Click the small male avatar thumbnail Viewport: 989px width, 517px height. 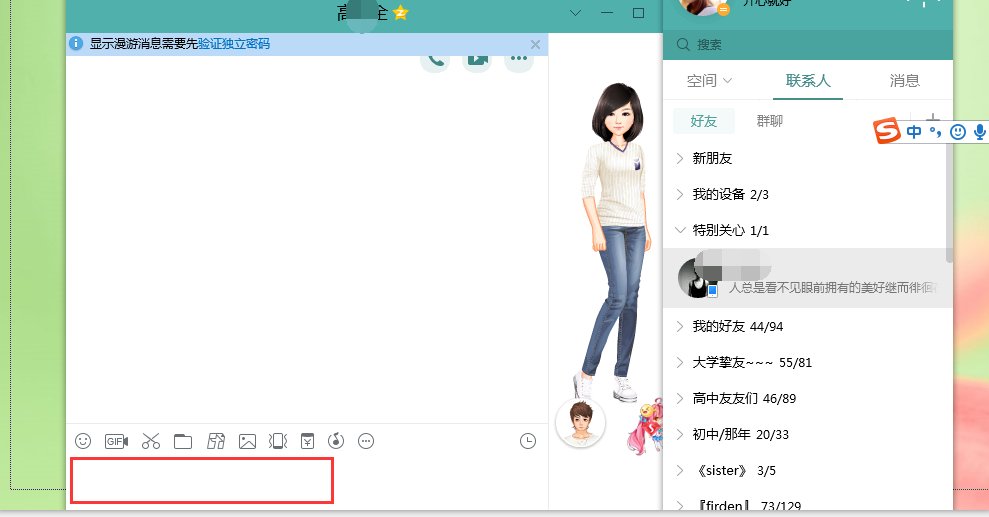(580, 422)
